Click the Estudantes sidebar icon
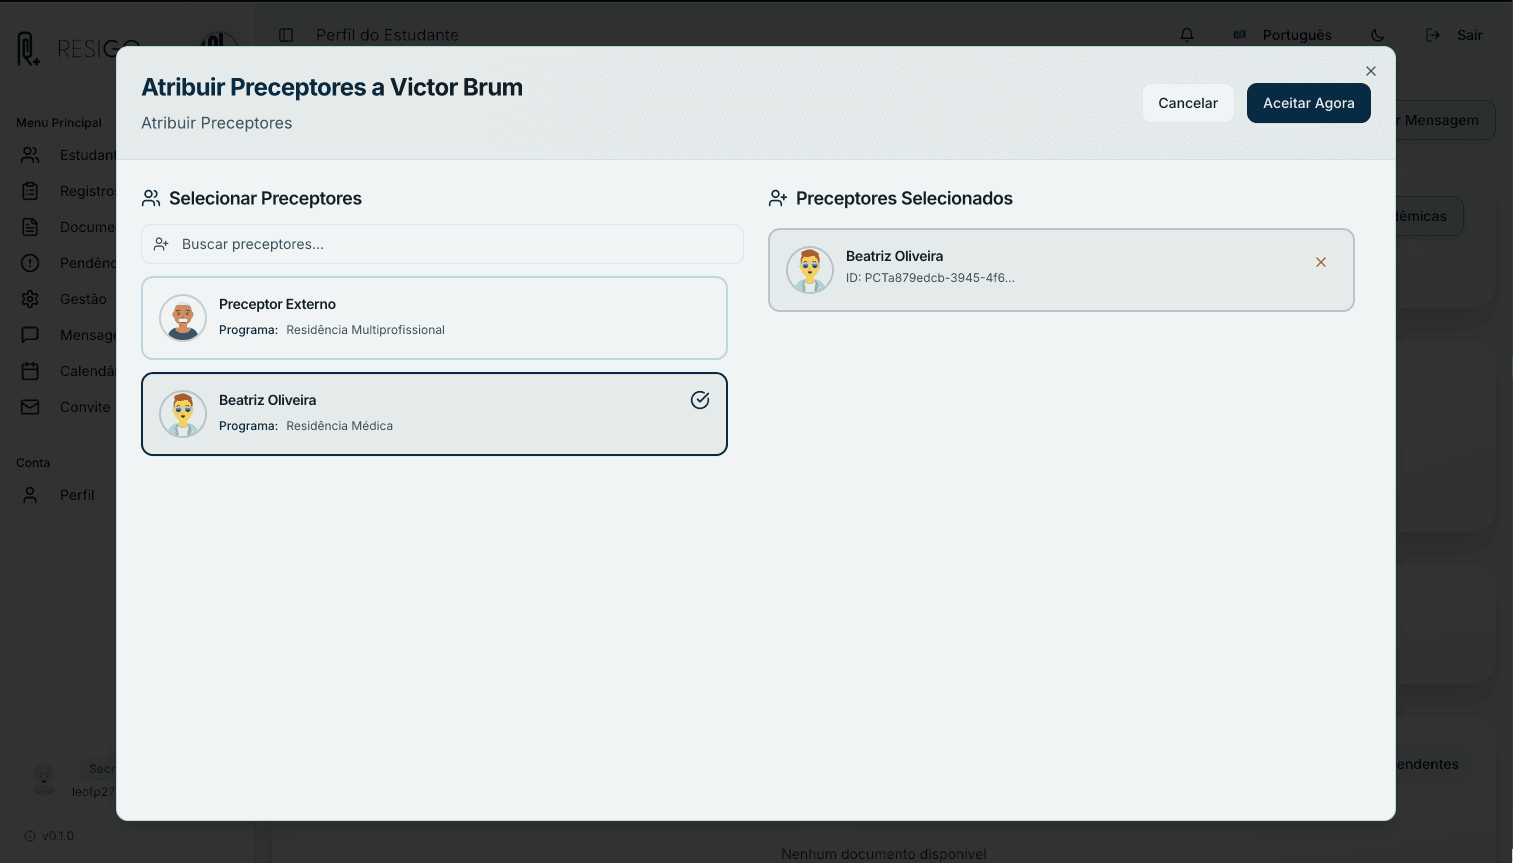 (30, 155)
